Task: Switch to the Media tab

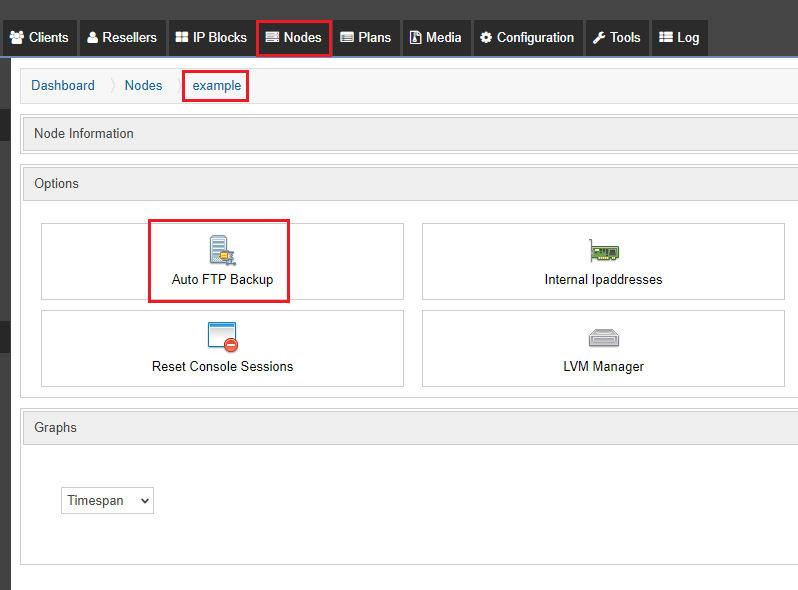Action: tap(436, 38)
